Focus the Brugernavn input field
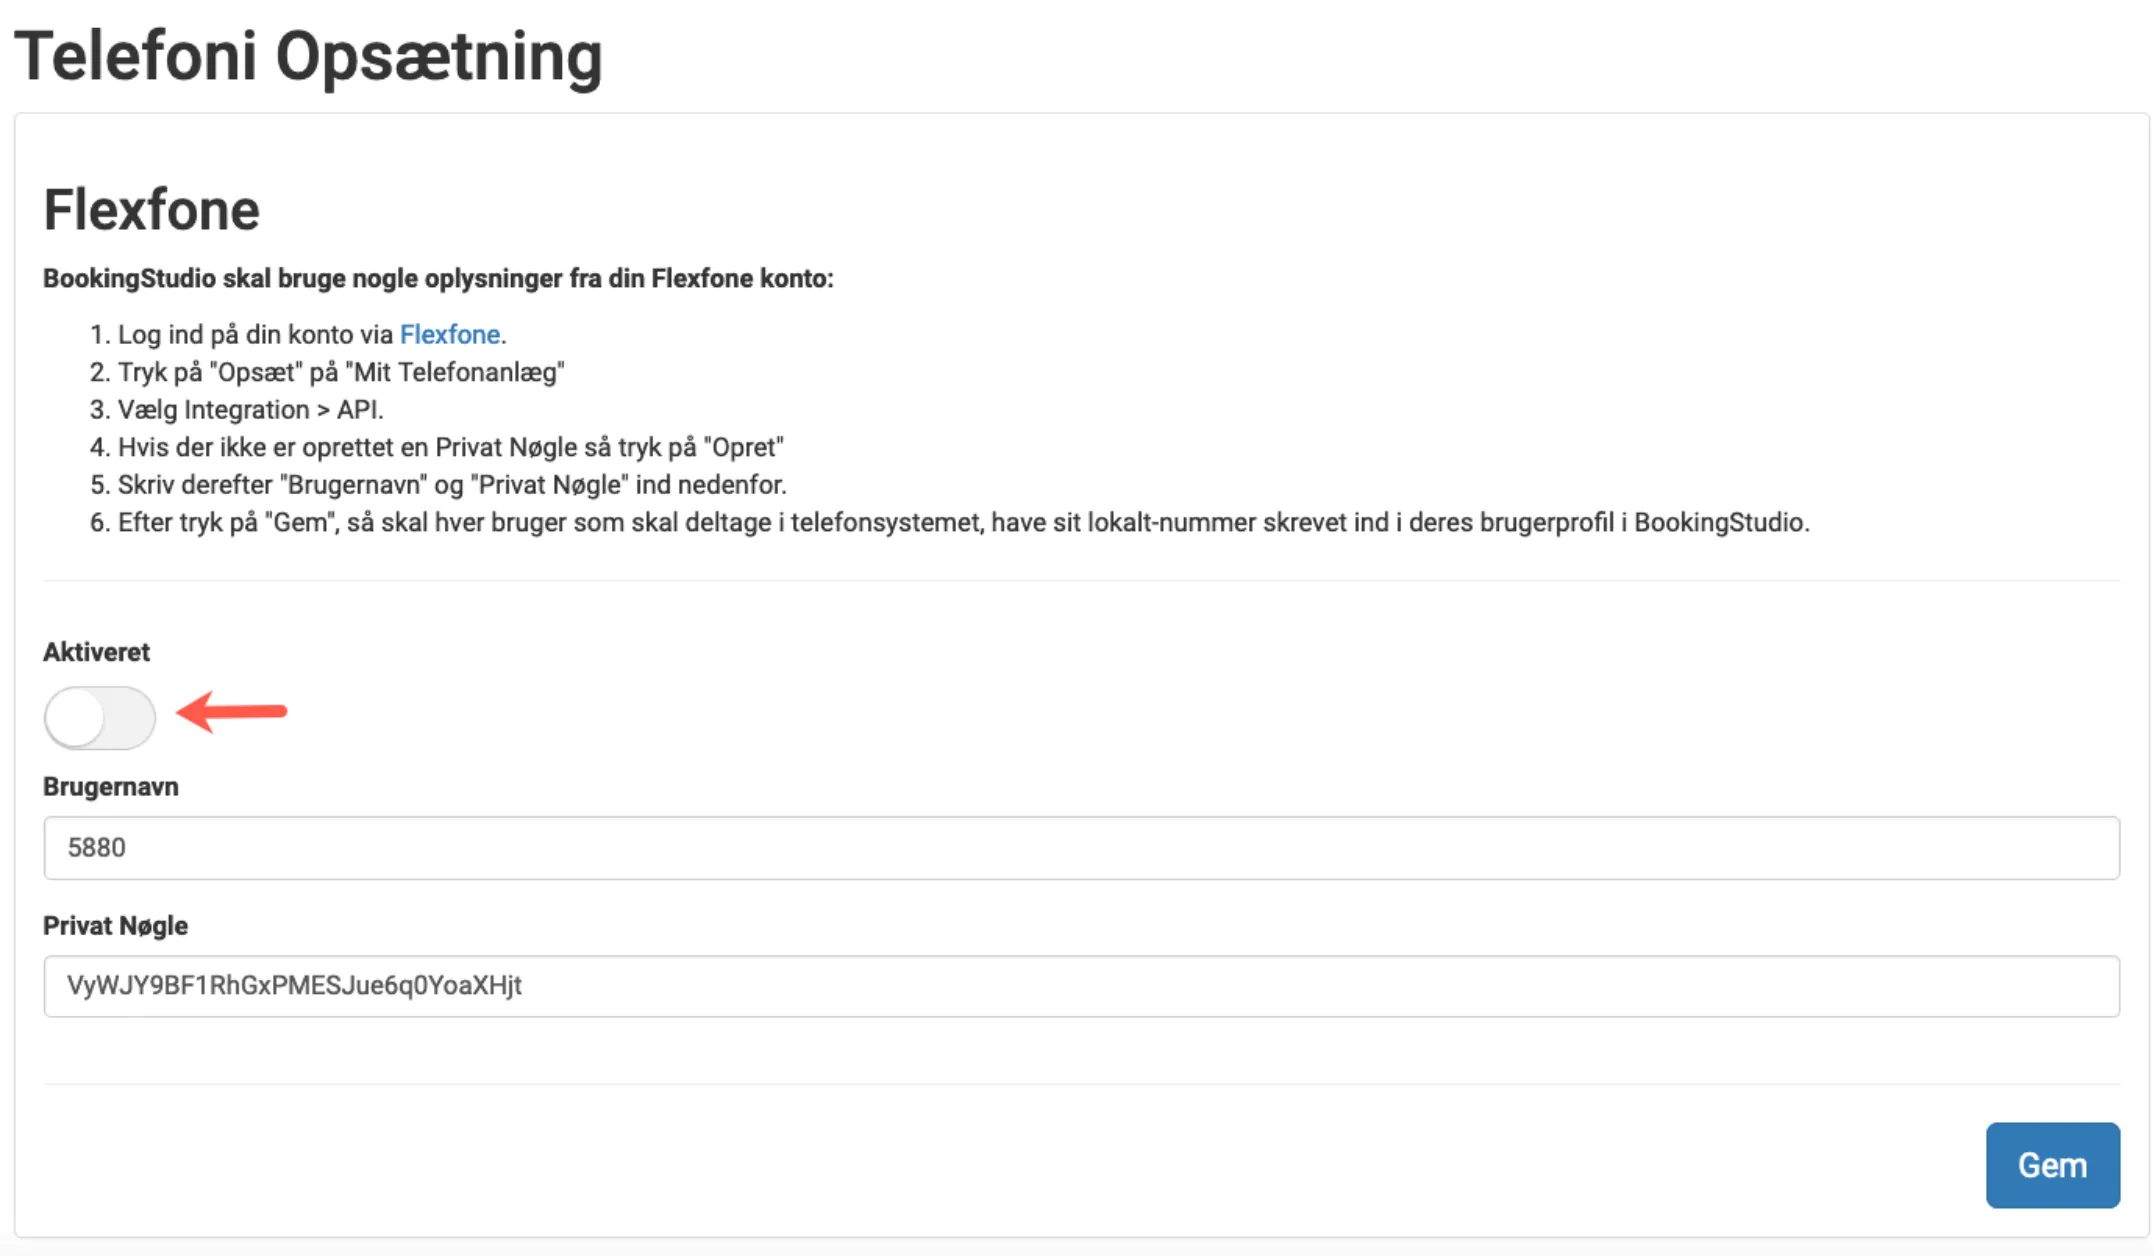The image size is (2154, 1256). pyautogui.click(x=1080, y=848)
